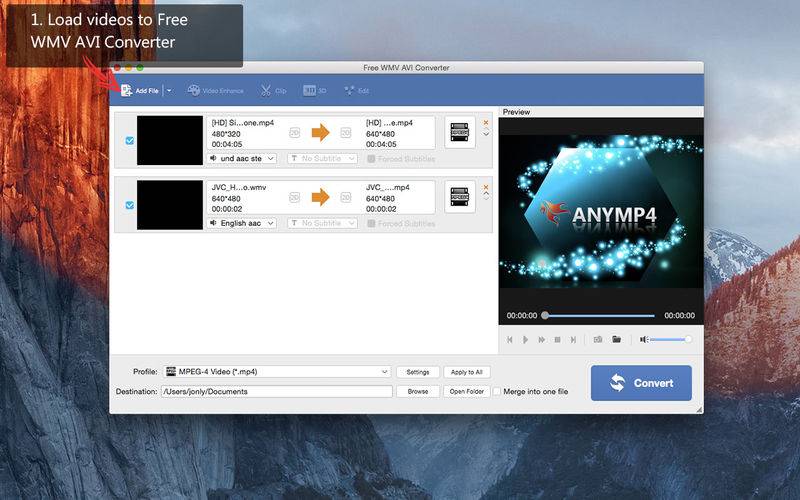Uncheck the first video's checkbox
Viewport: 800px width, 500px height.
[129, 141]
